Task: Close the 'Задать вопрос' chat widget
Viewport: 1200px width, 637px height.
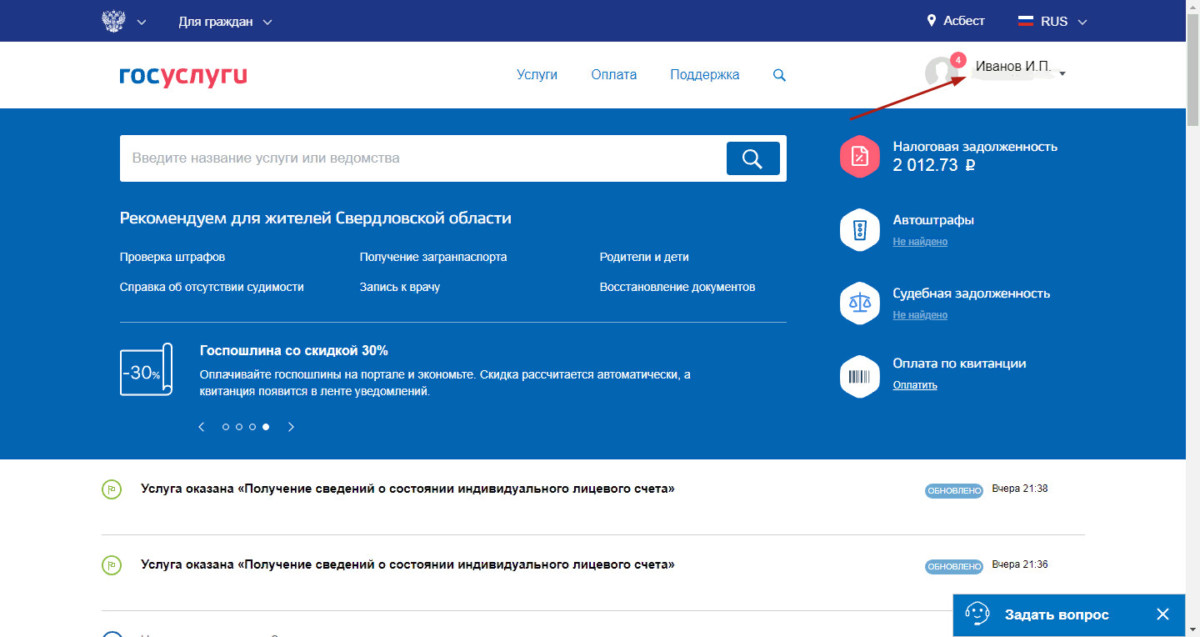Action: (1162, 614)
